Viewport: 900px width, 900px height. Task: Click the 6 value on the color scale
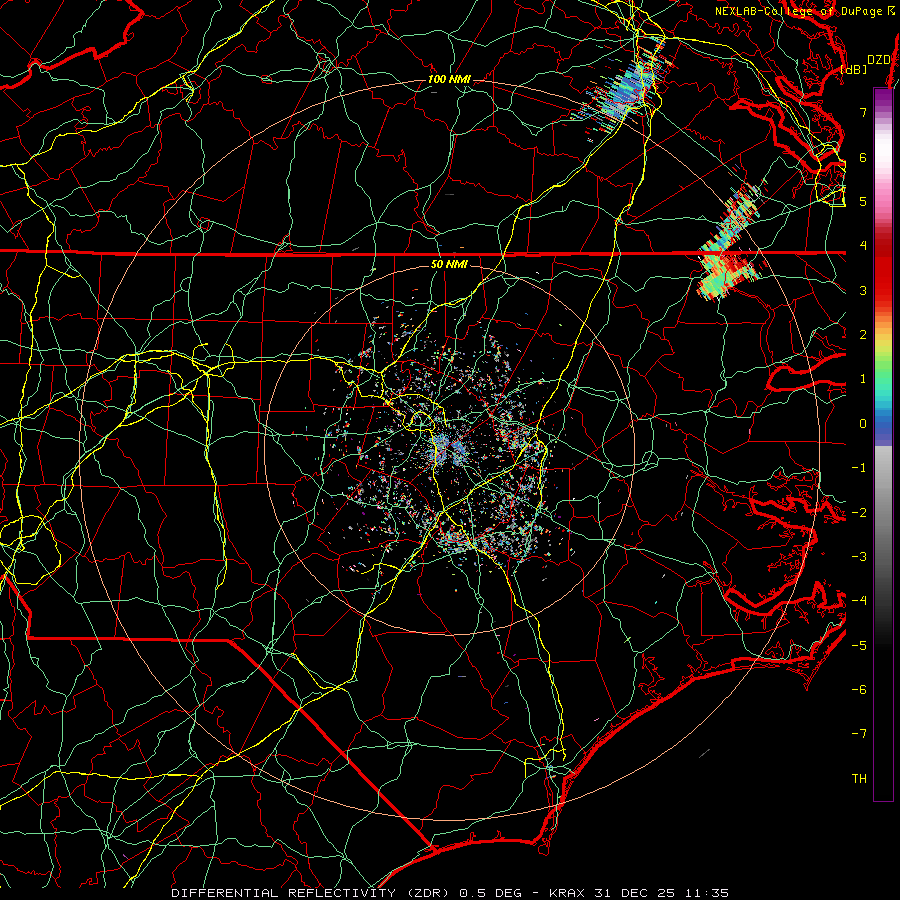[863, 157]
